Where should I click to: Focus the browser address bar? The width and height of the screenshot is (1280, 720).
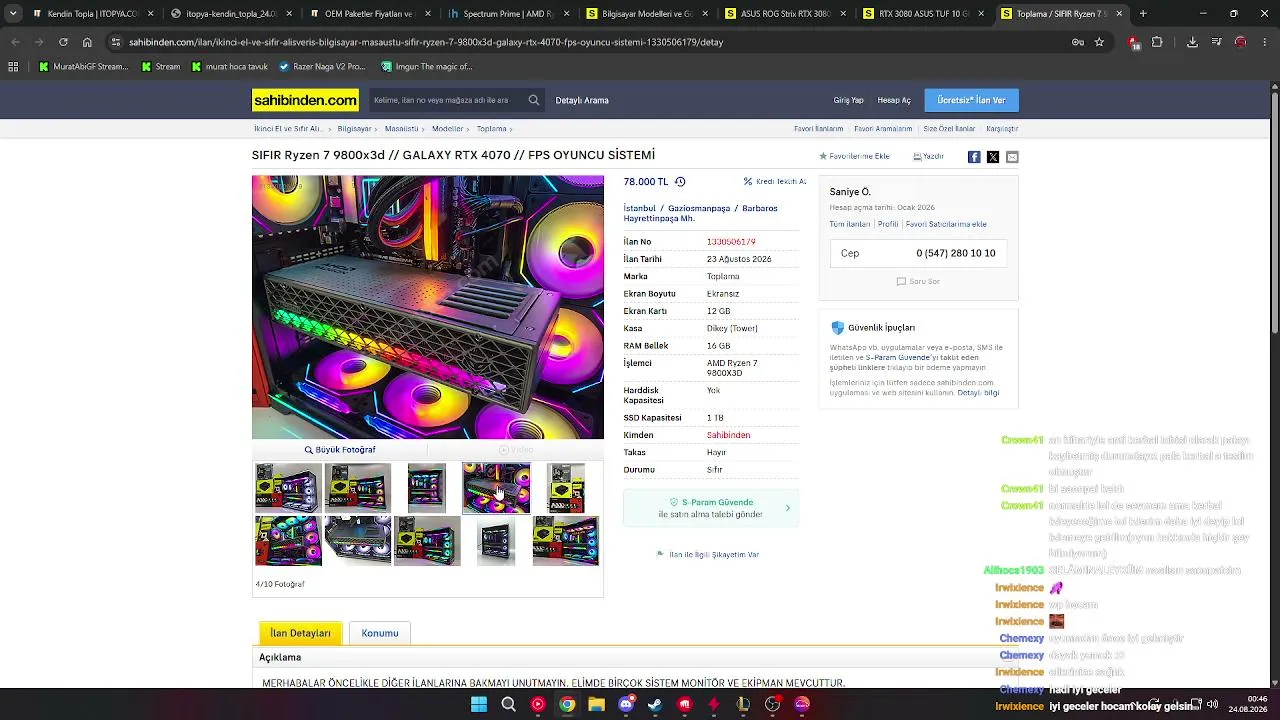coord(590,42)
